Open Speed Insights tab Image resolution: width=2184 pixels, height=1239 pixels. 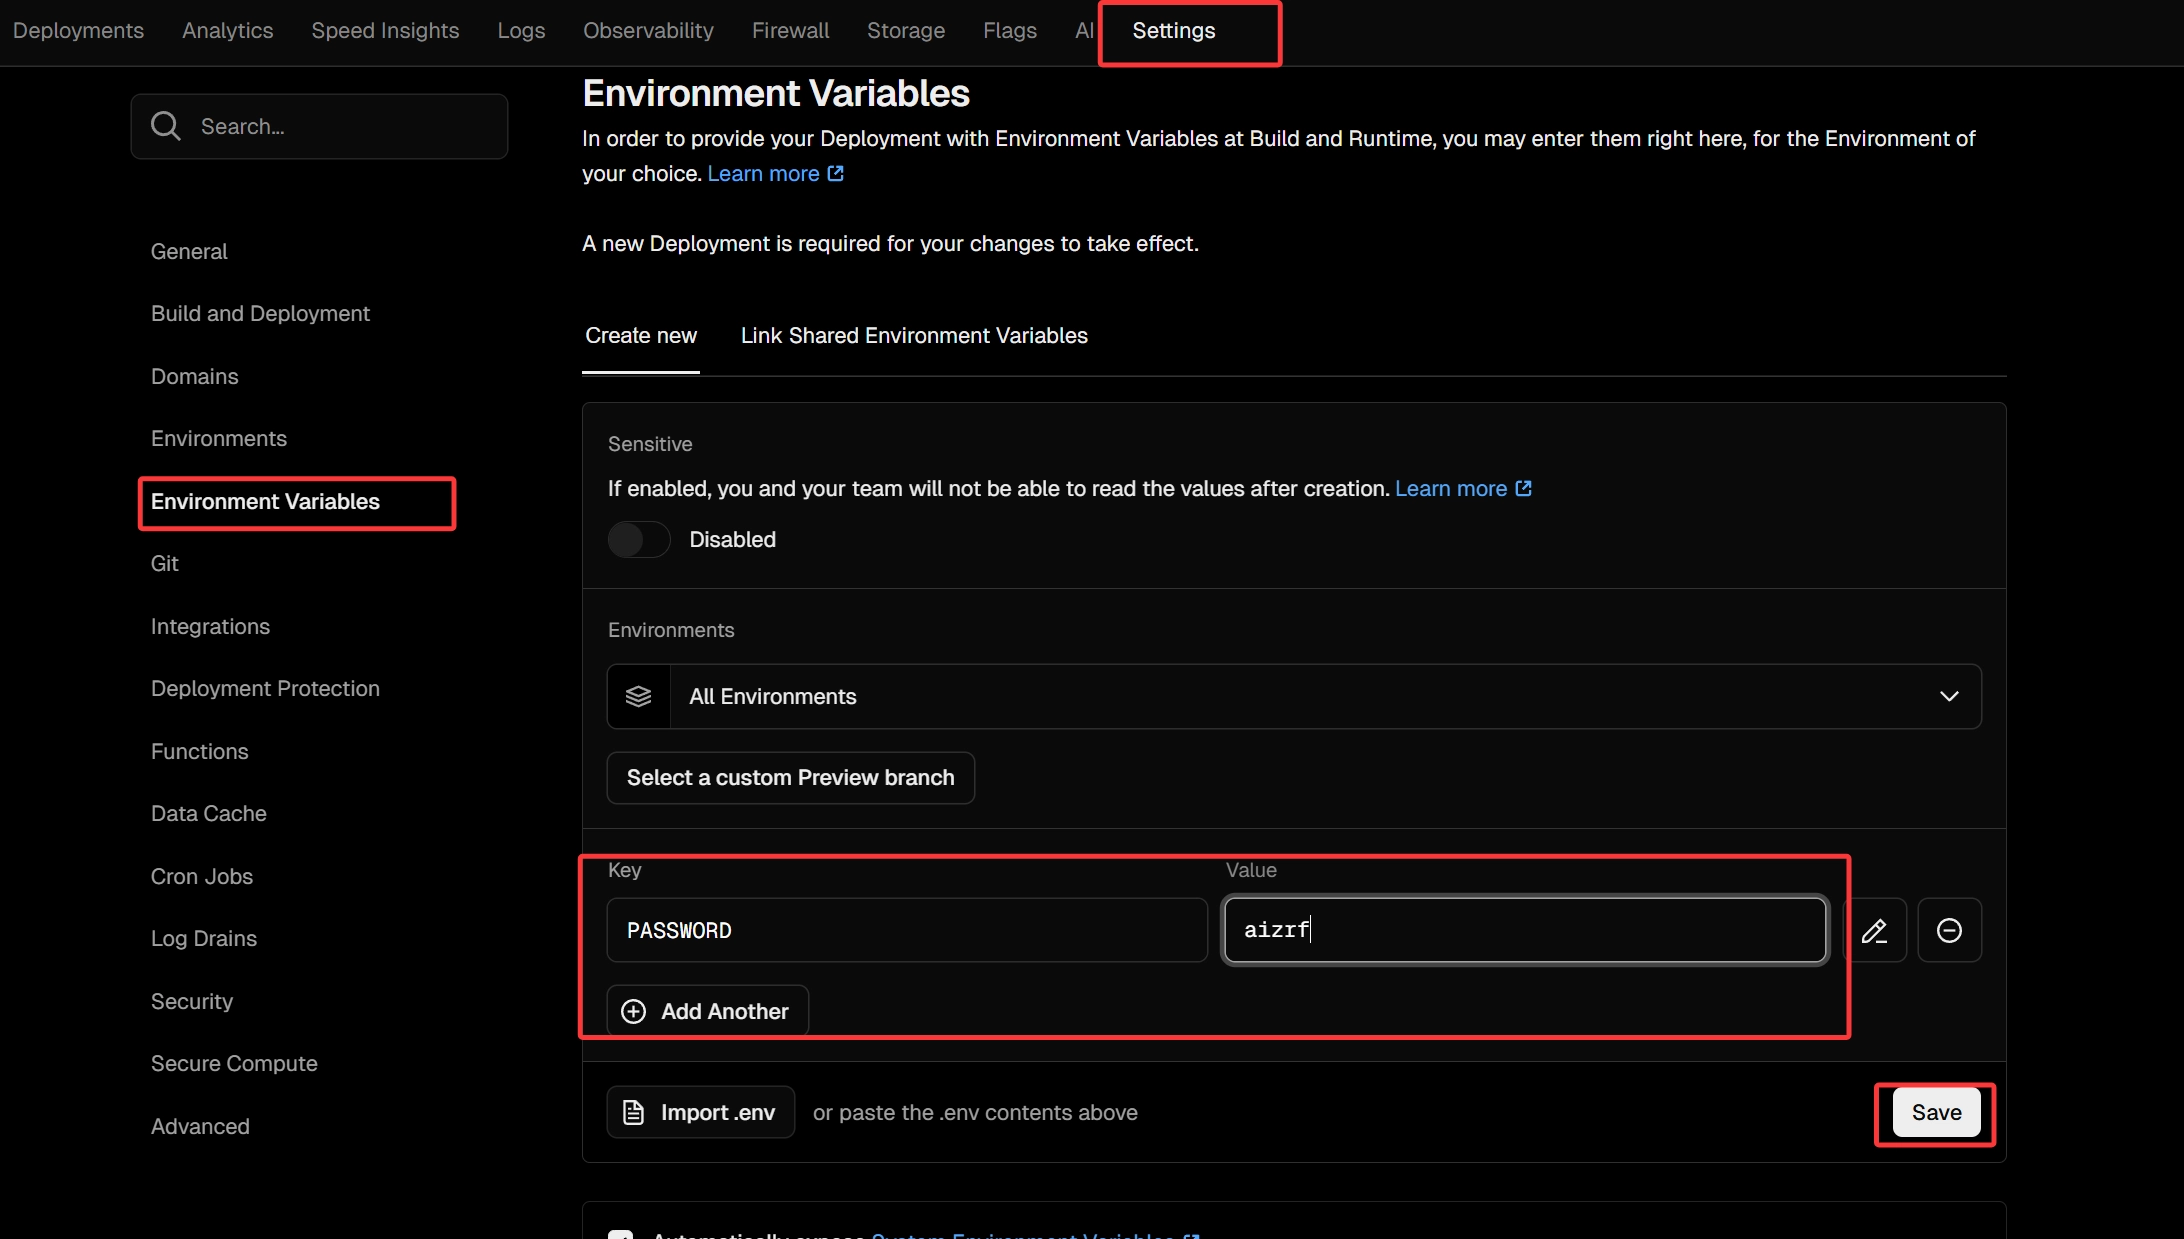pyautogui.click(x=385, y=31)
